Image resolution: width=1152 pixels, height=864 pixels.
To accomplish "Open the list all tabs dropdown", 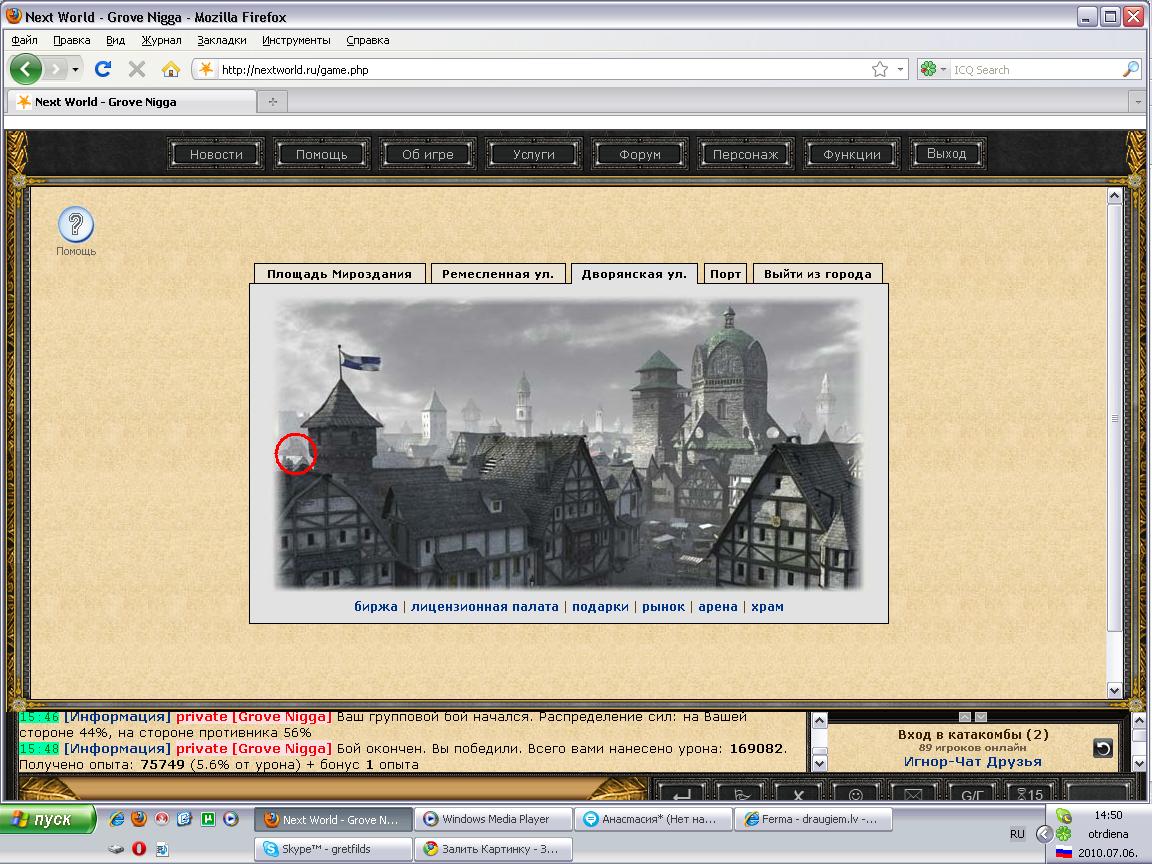I will [x=1137, y=101].
